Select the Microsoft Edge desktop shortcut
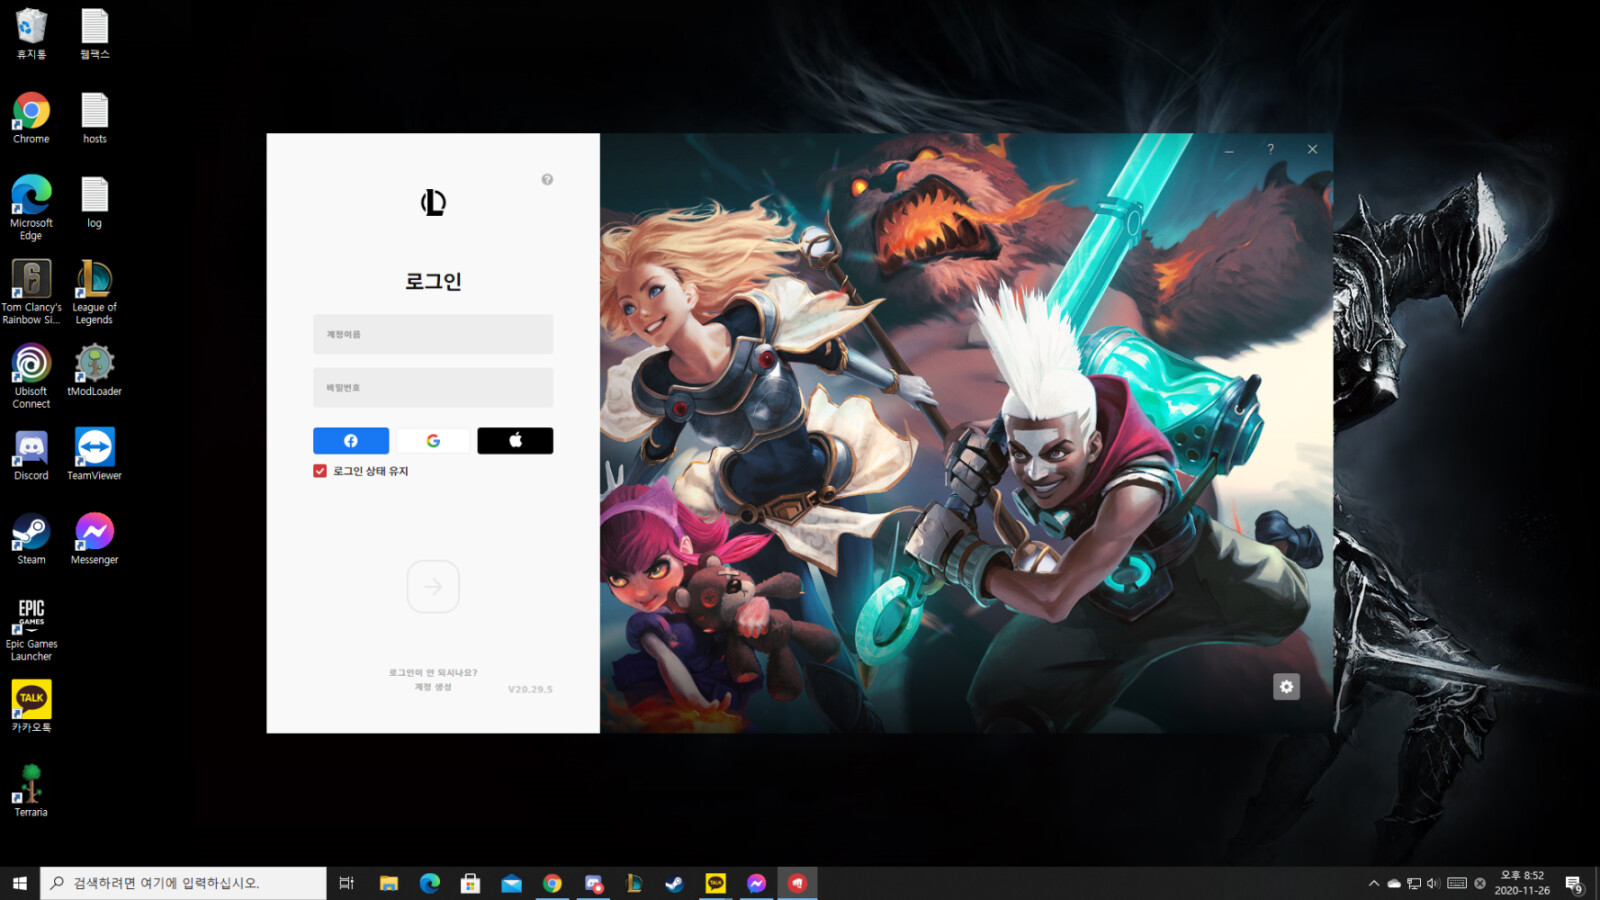The height and width of the screenshot is (900, 1600). tap(31, 208)
